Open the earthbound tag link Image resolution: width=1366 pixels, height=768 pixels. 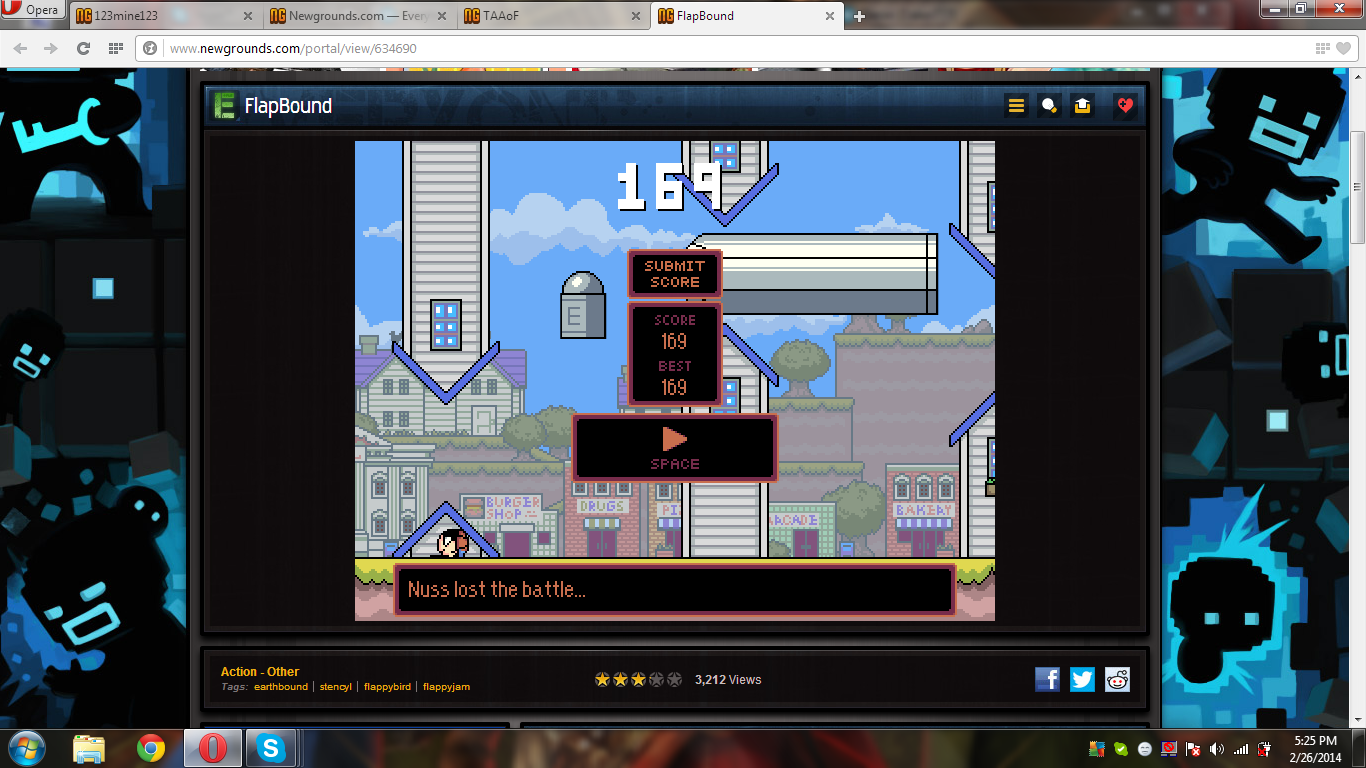pyautogui.click(x=281, y=687)
